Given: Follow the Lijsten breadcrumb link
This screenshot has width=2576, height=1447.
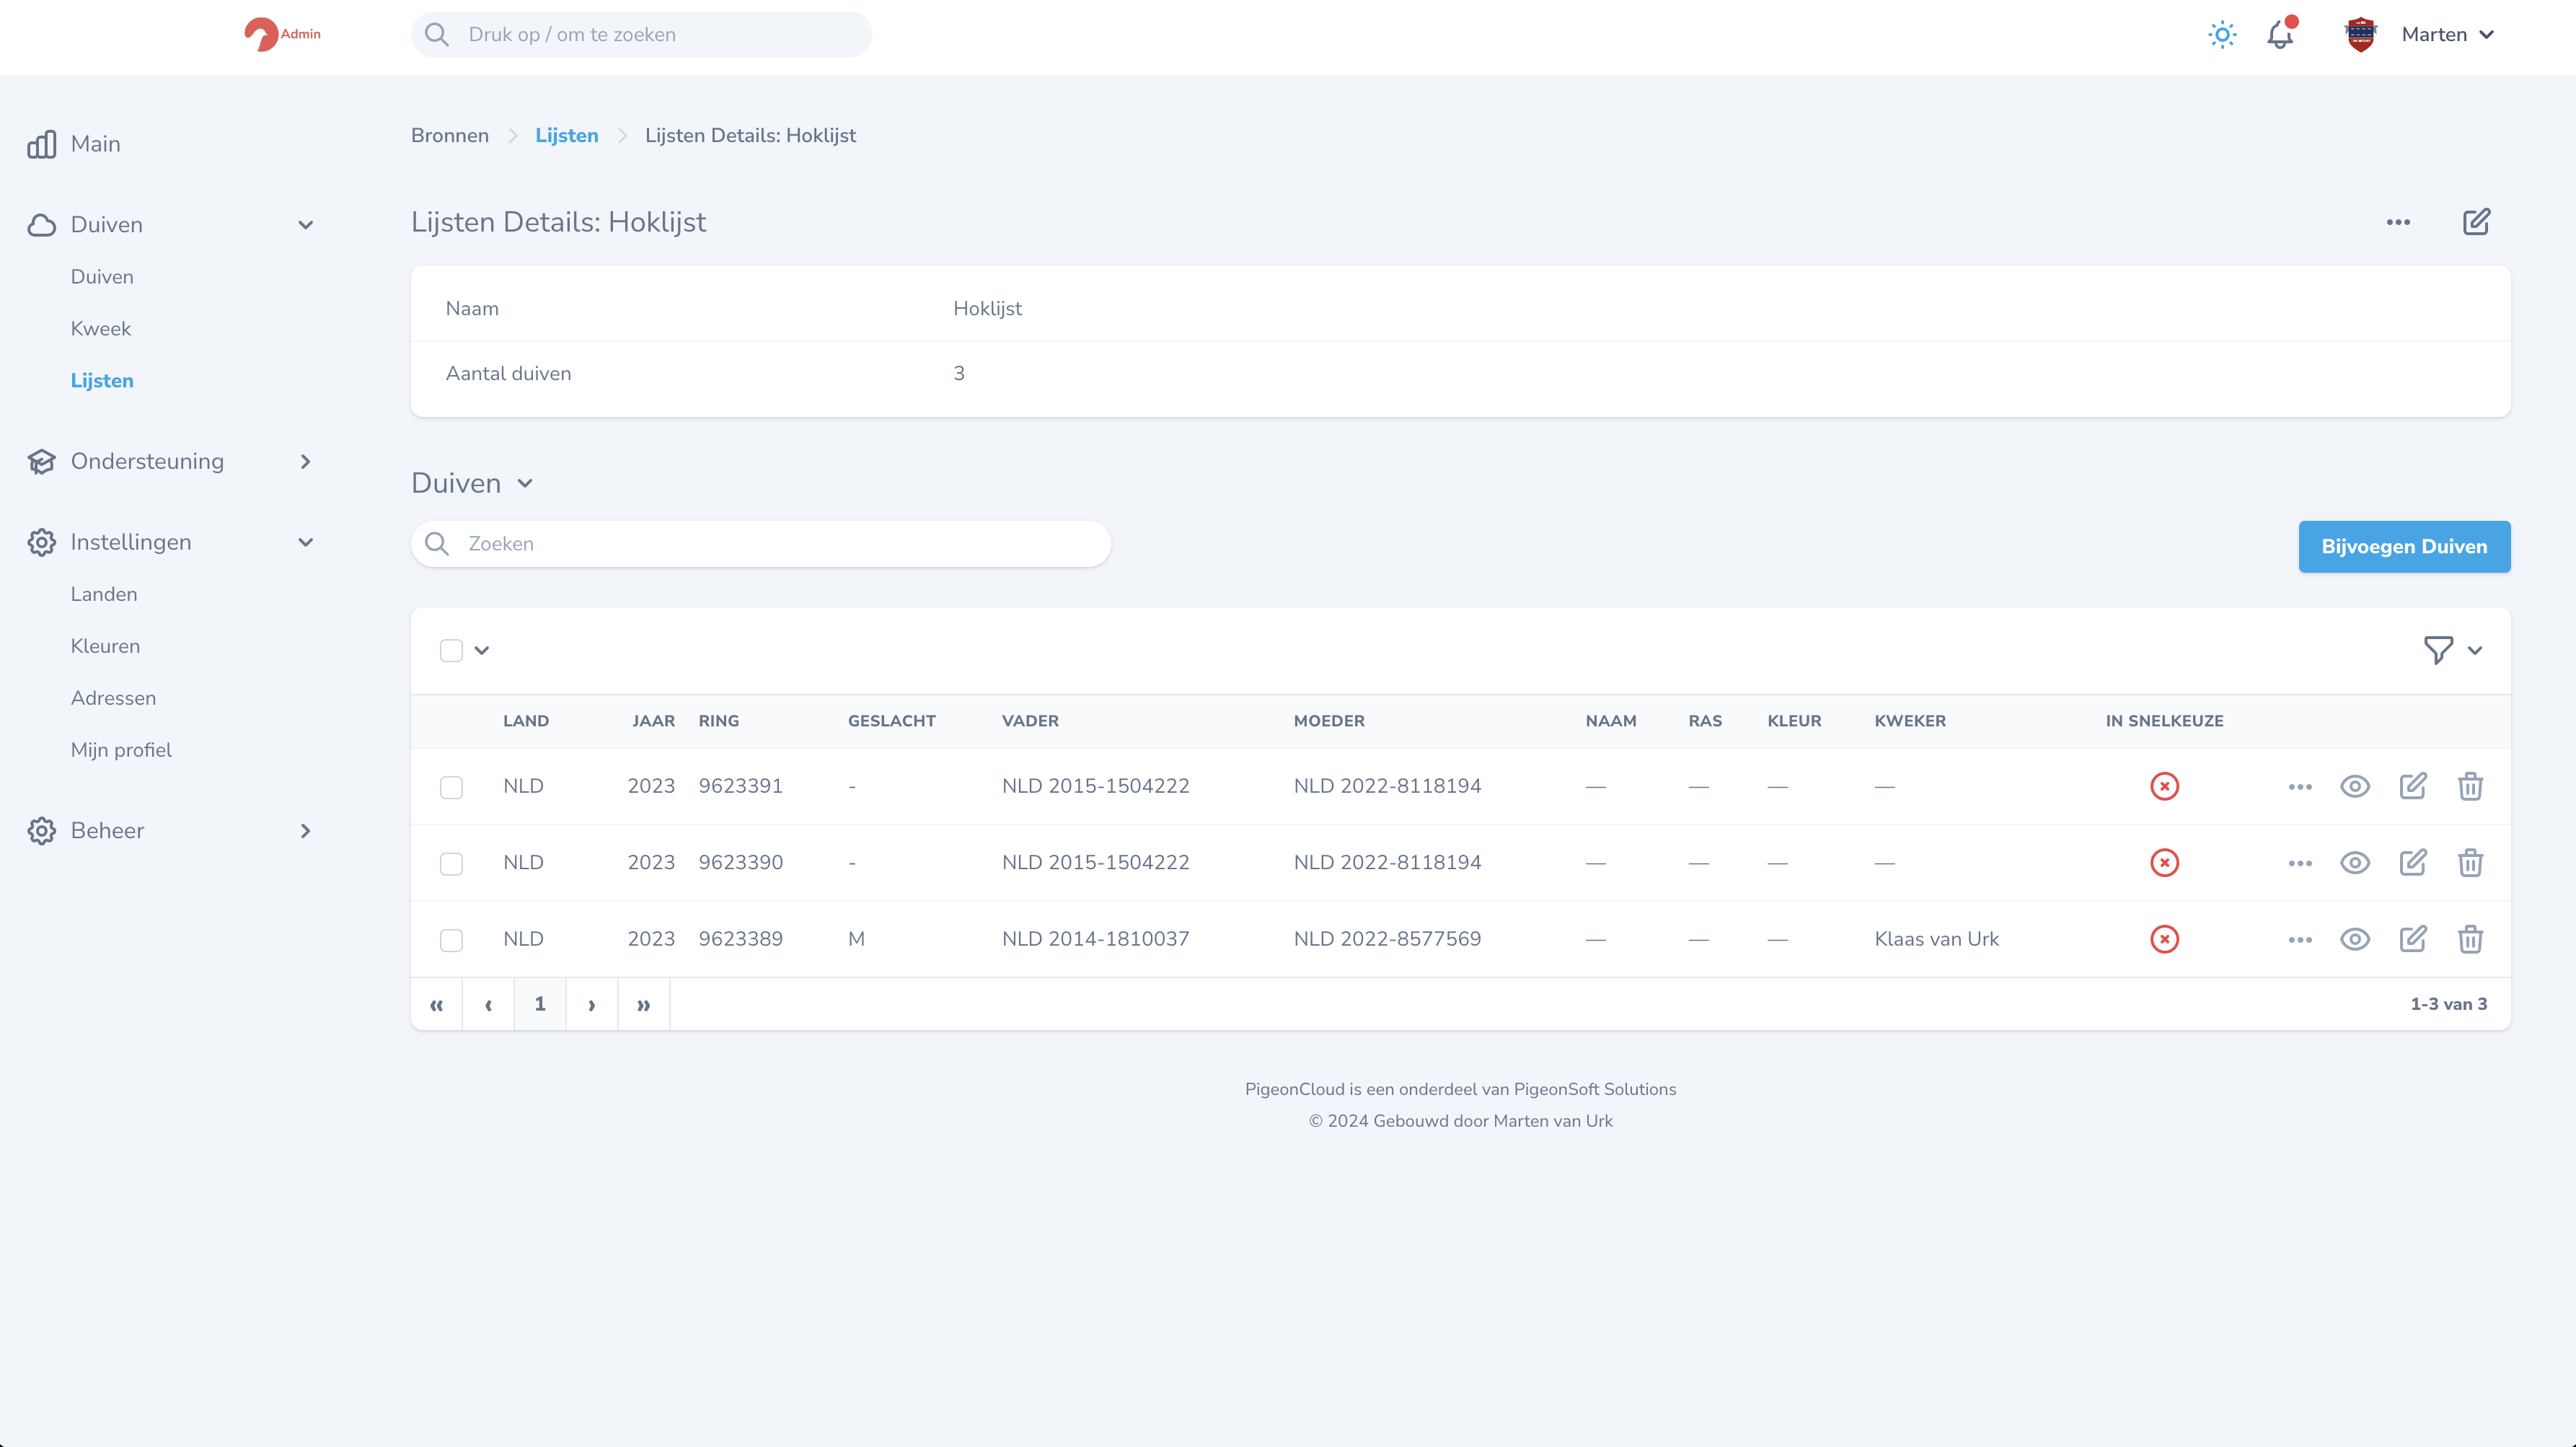Looking at the screenshot, I should (566, 136).
